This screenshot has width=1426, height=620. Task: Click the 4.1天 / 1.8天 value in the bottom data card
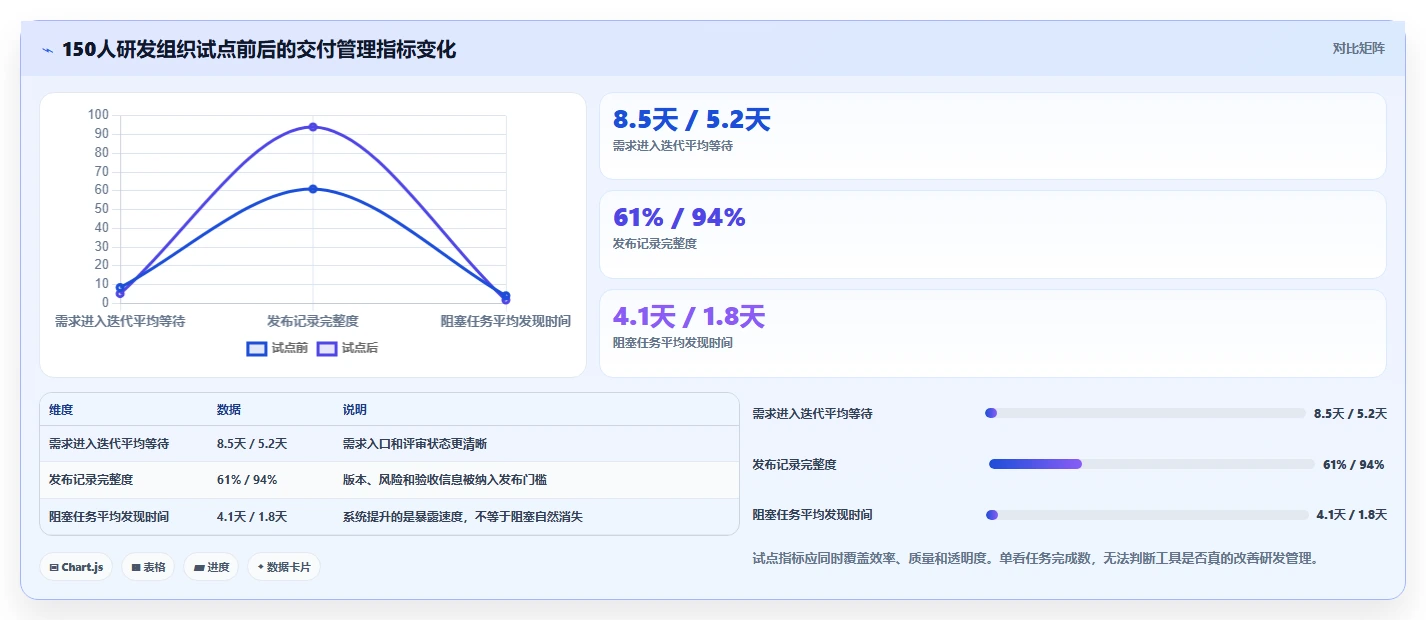[x=689, y=317]
